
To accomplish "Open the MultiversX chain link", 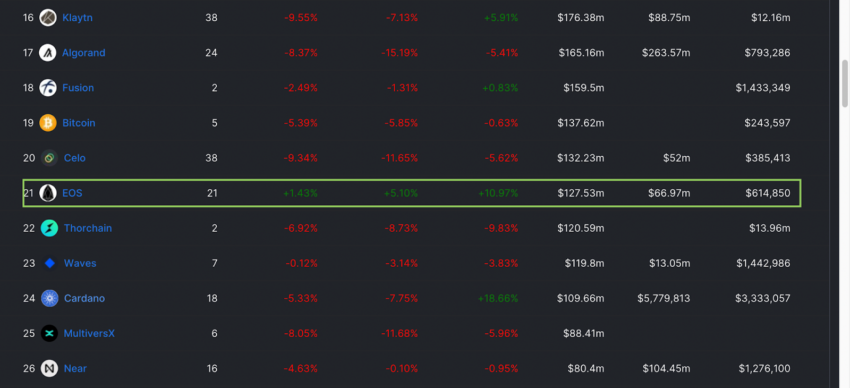I will coord(89,333).
